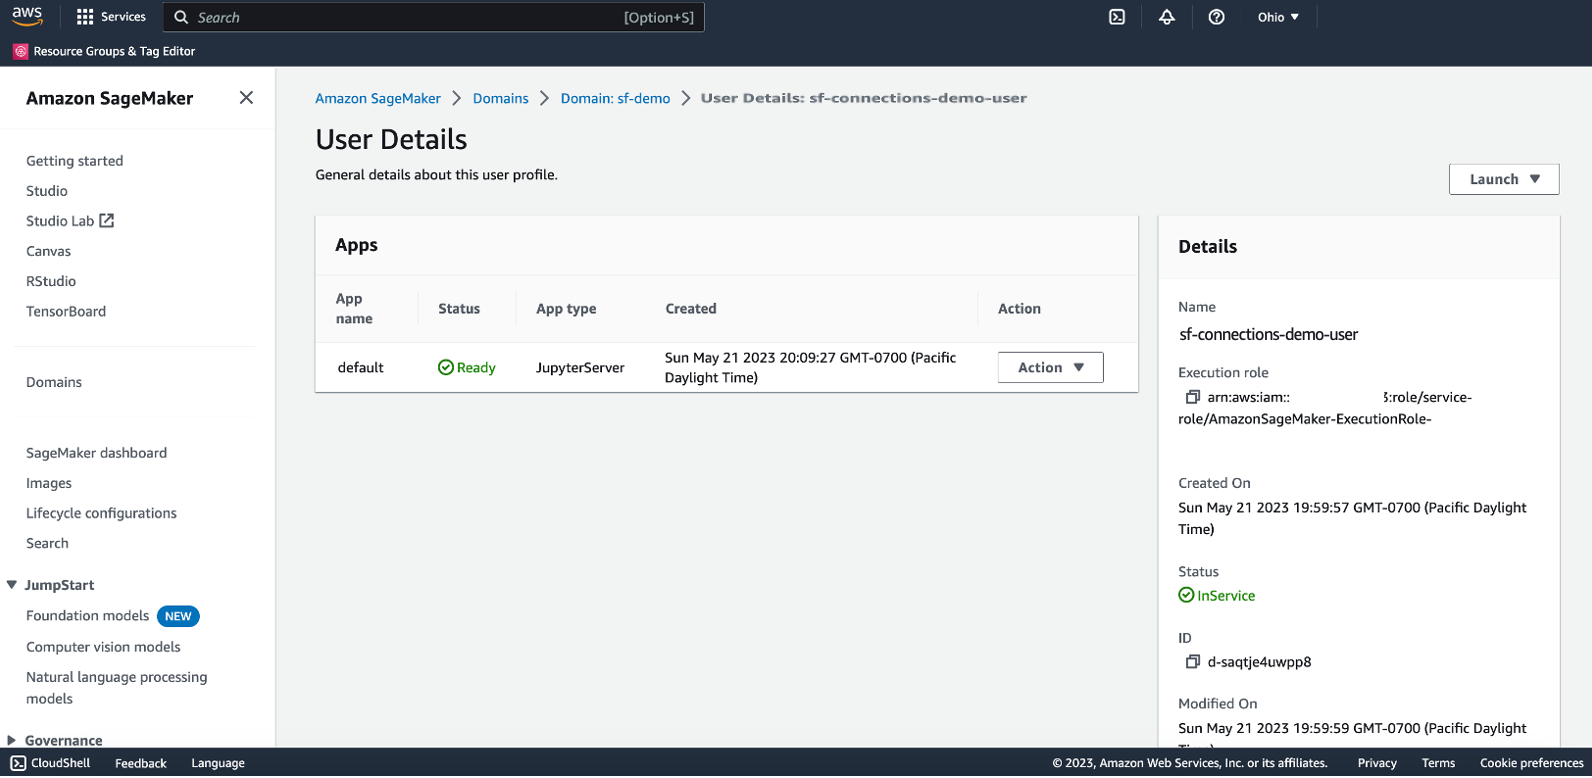Click the NEW badge beside Foundation models
The width and height of the screenshot is (1592, 778).
178,616
